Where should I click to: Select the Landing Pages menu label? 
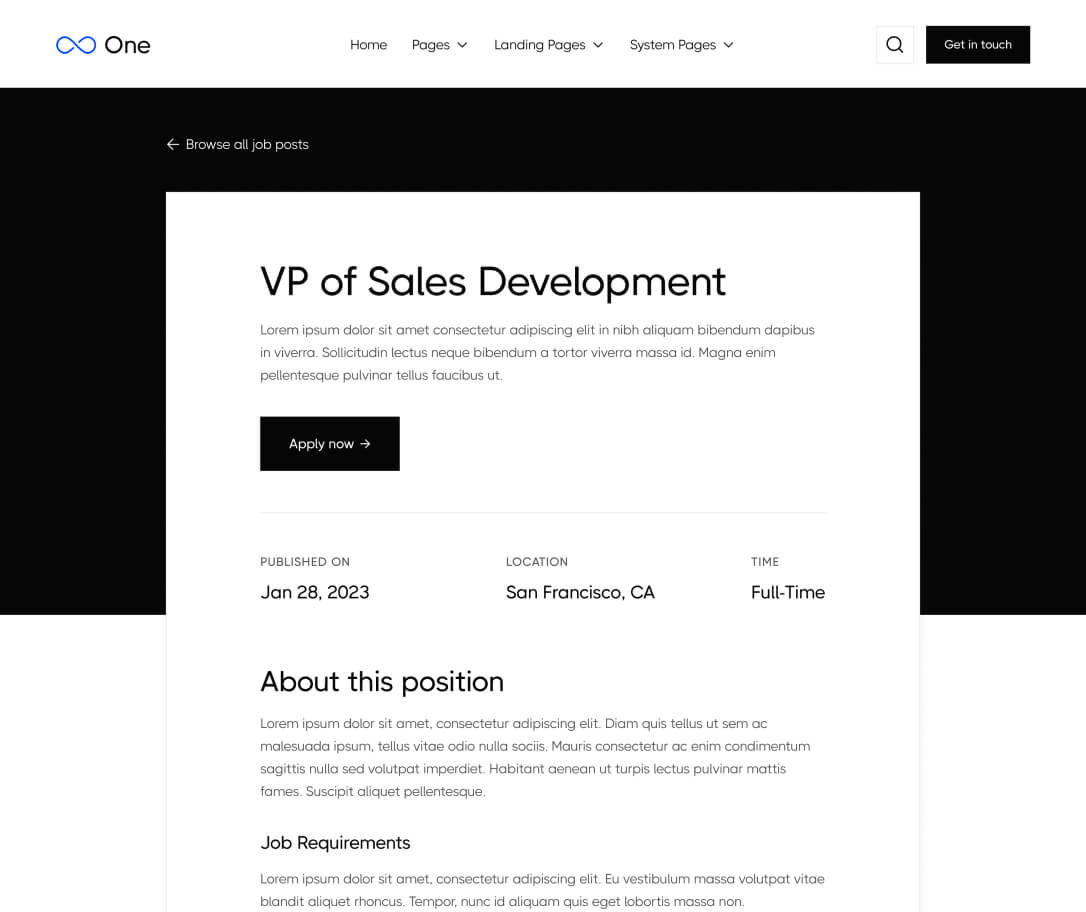pyautogui.click(x=539, y=45)
